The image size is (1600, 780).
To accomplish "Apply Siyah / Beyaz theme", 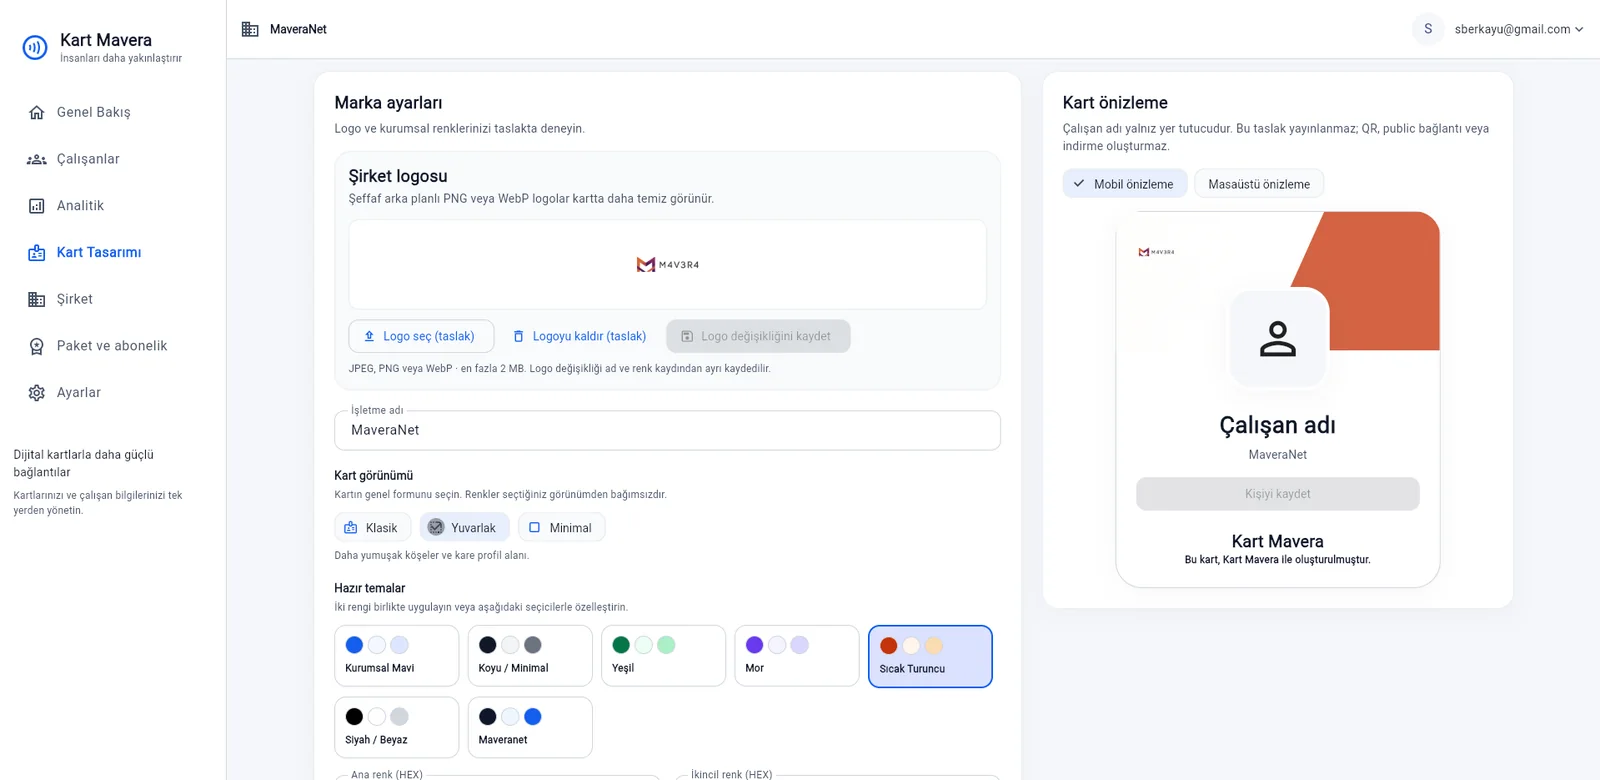I will point(397,728).
